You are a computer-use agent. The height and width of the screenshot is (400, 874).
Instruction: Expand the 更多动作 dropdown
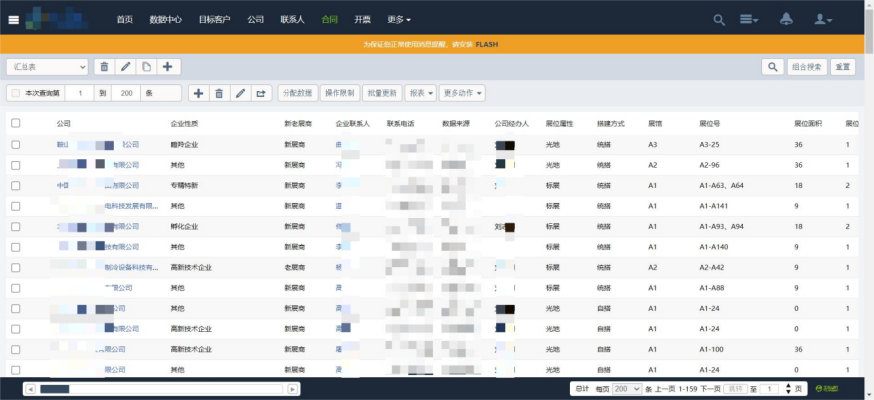click(x=463, y=93)
